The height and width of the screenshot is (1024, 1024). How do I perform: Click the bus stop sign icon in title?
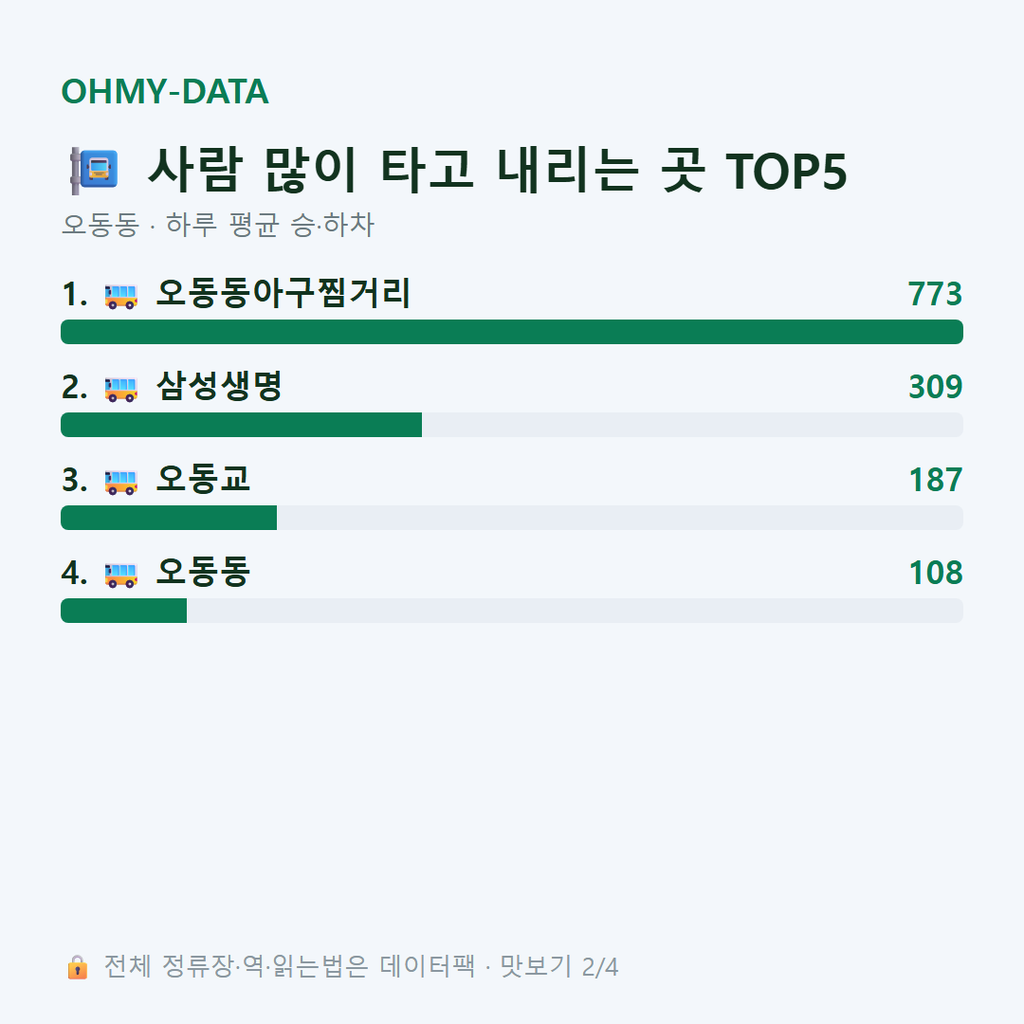pos(94,170)
